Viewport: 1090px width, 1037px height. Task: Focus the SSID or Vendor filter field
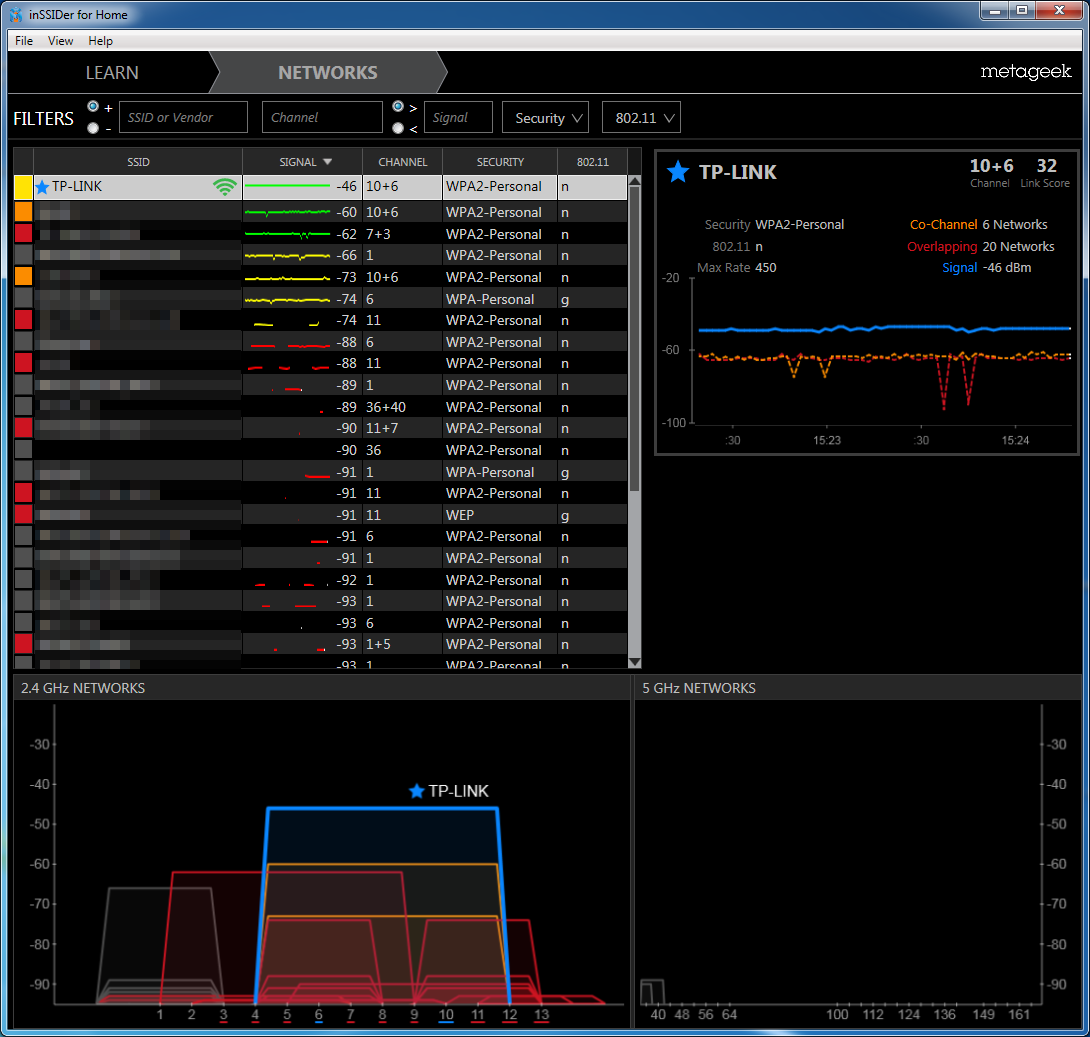184,117
